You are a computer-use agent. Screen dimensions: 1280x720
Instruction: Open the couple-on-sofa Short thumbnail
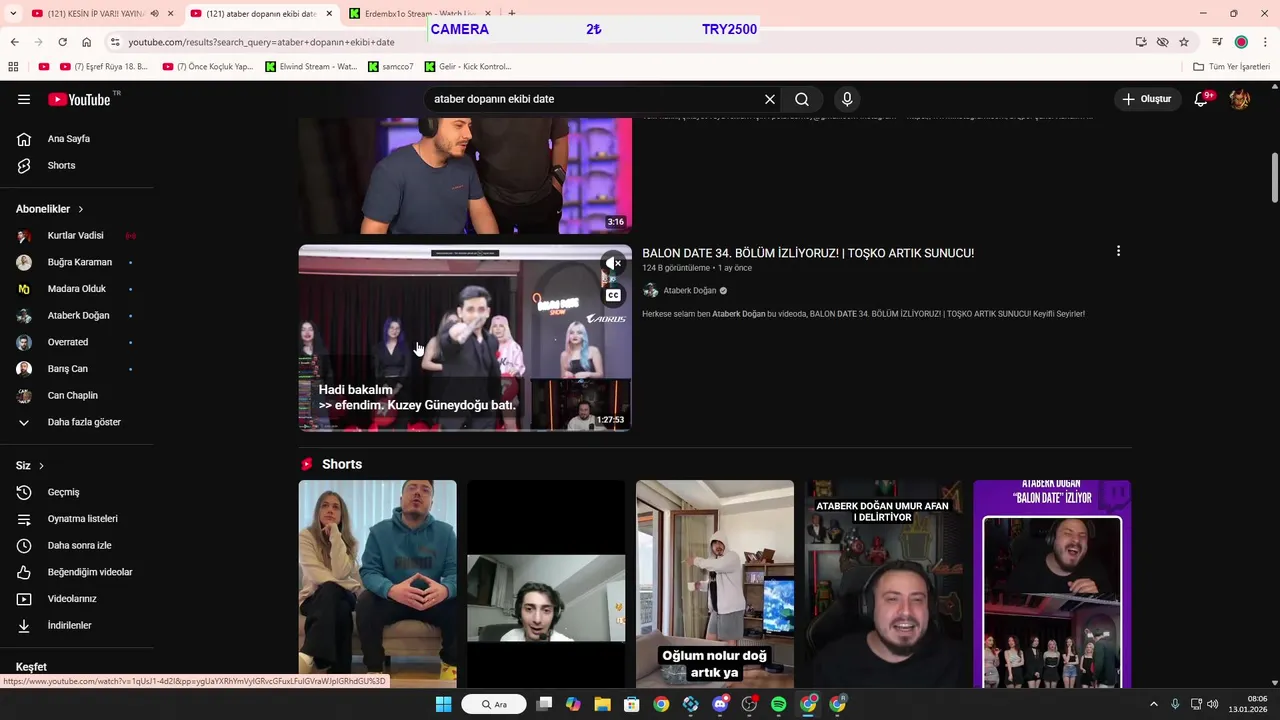coord(377,584)
